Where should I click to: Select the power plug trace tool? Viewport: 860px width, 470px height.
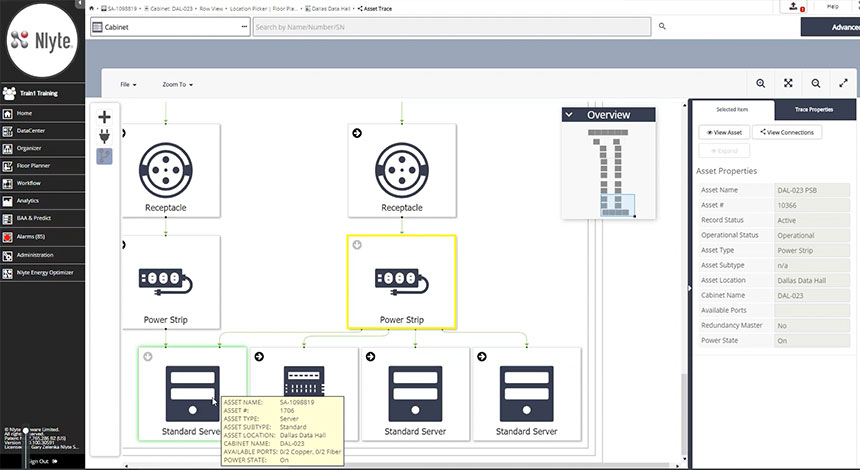[x=104, y=137]
